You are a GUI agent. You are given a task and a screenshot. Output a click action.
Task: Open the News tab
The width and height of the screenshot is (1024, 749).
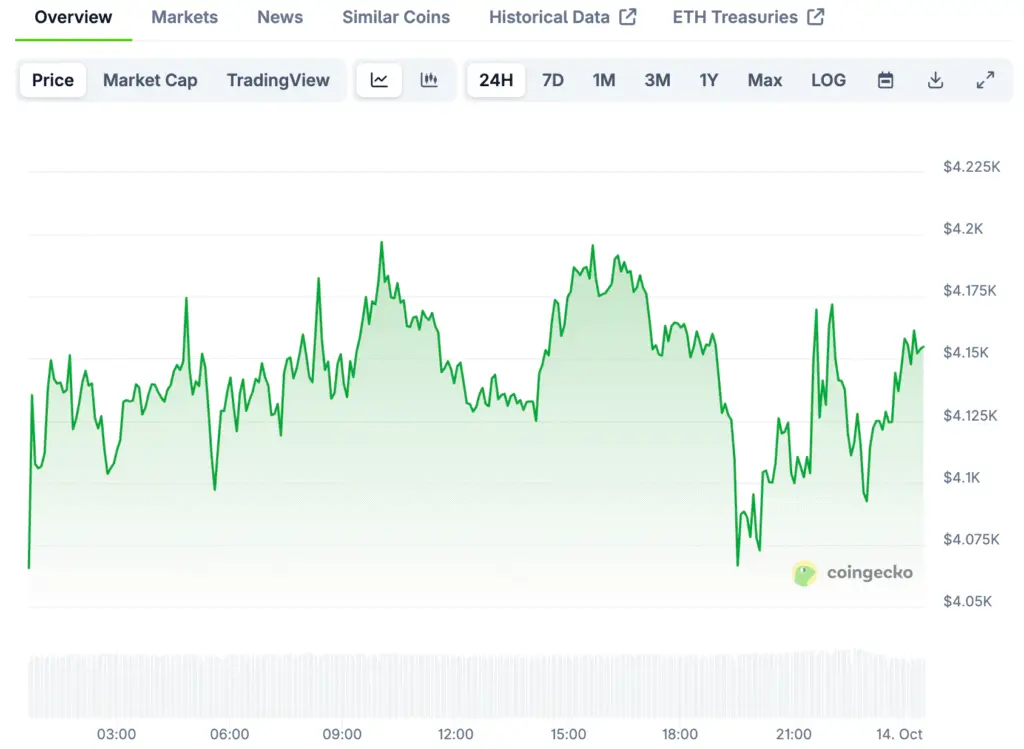(x=280, y=17)
